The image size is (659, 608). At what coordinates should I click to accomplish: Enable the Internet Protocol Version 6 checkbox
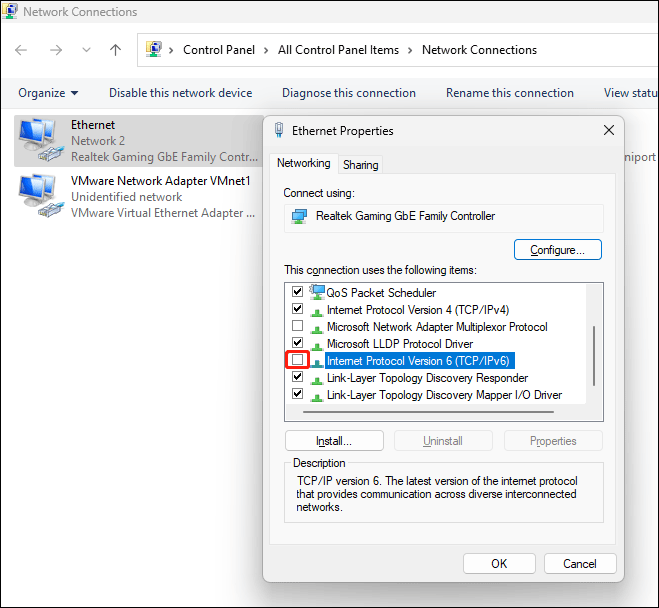coord(297,360)
